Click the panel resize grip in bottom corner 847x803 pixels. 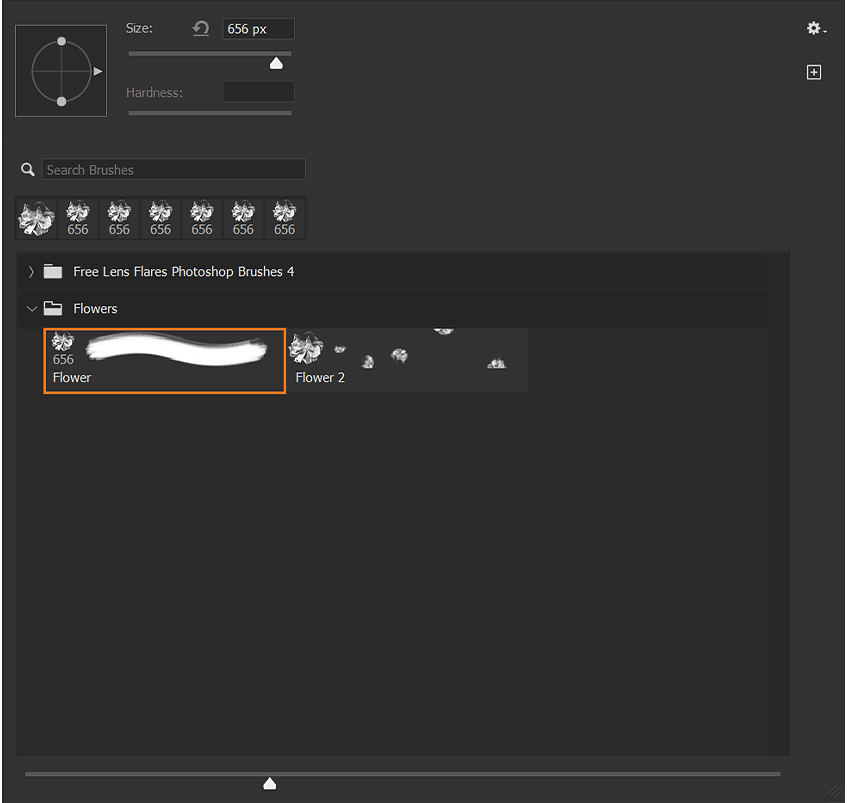coord(835,793)
